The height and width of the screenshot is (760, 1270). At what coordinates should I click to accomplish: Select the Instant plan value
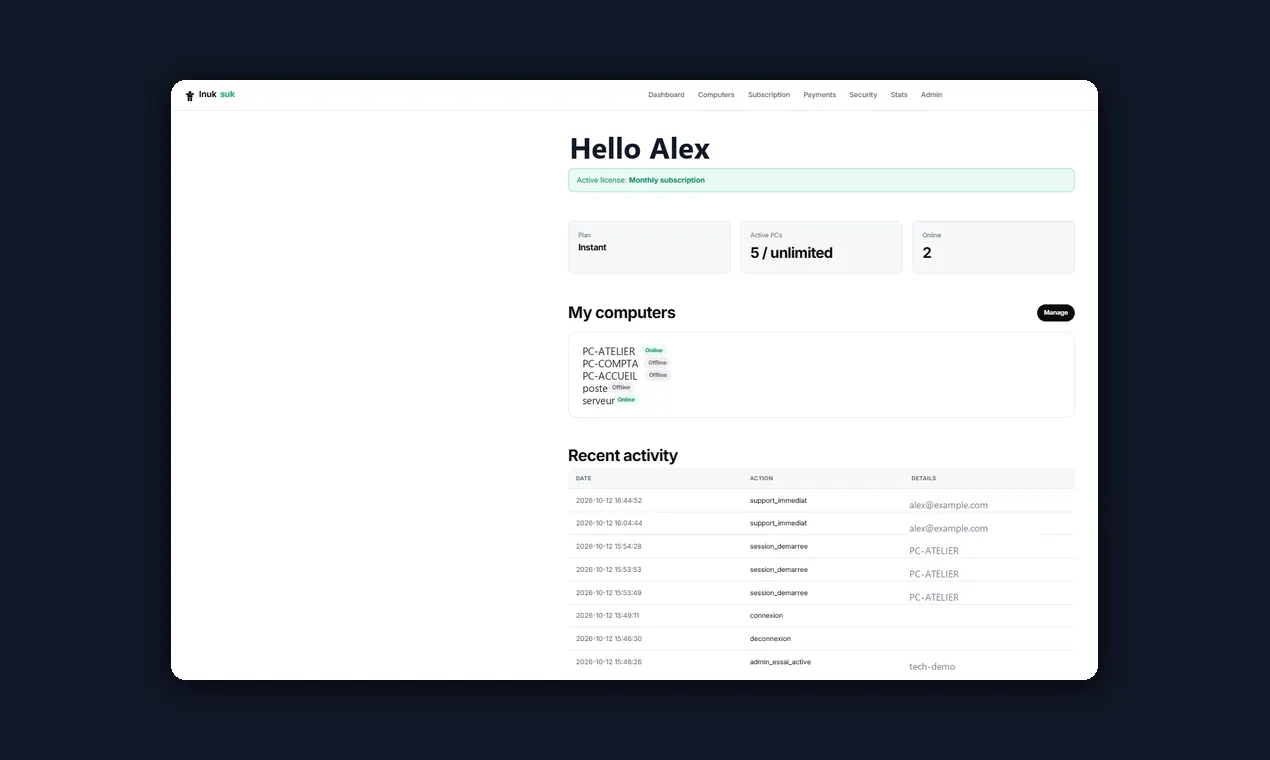pos(592,247)
